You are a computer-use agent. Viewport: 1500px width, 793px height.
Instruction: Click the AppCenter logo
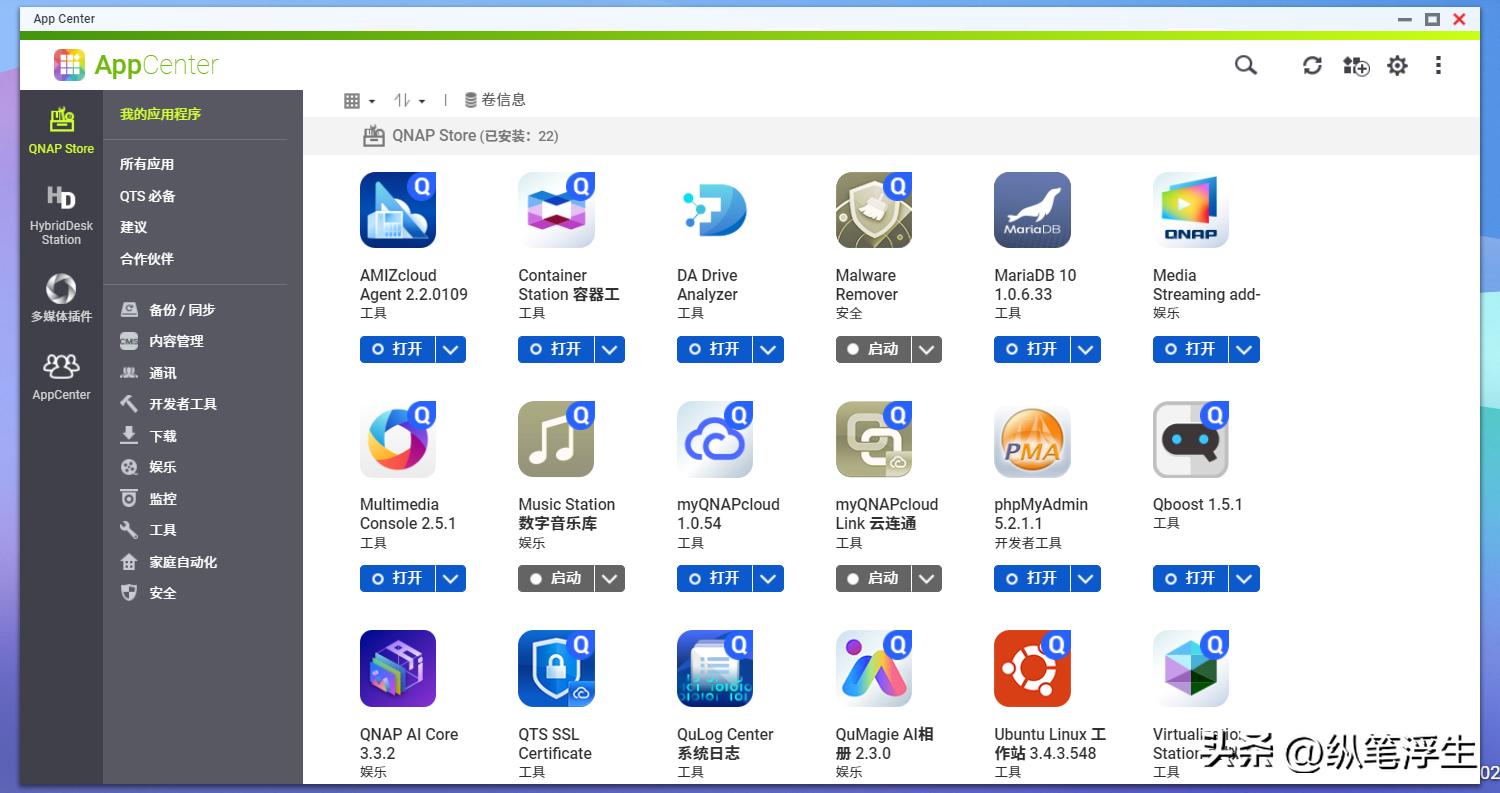[136, 65]
